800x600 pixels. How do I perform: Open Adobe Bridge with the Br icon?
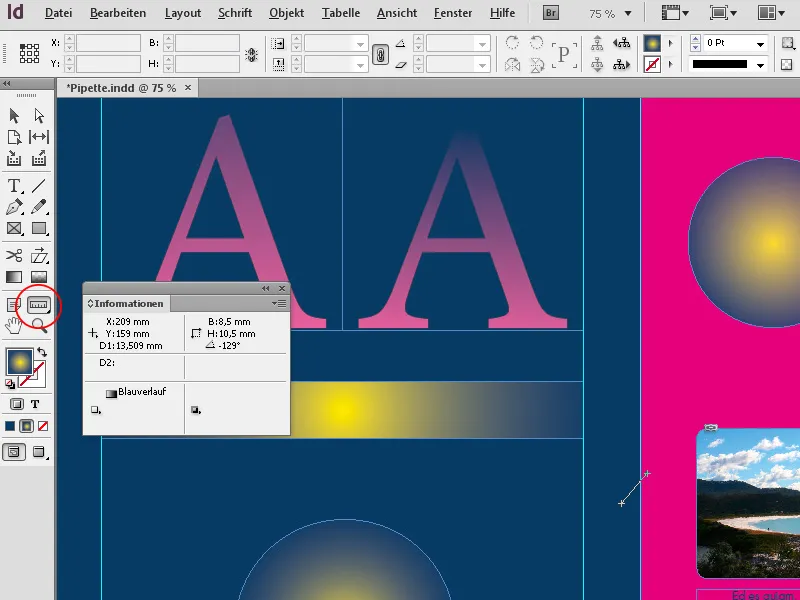pyautogui.click(x=550, y=13)
